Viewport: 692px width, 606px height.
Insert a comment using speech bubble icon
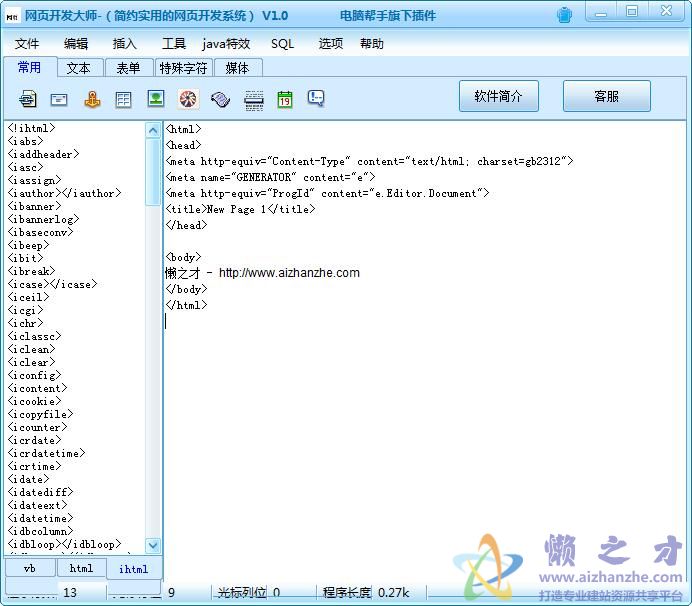coord(316,98)
